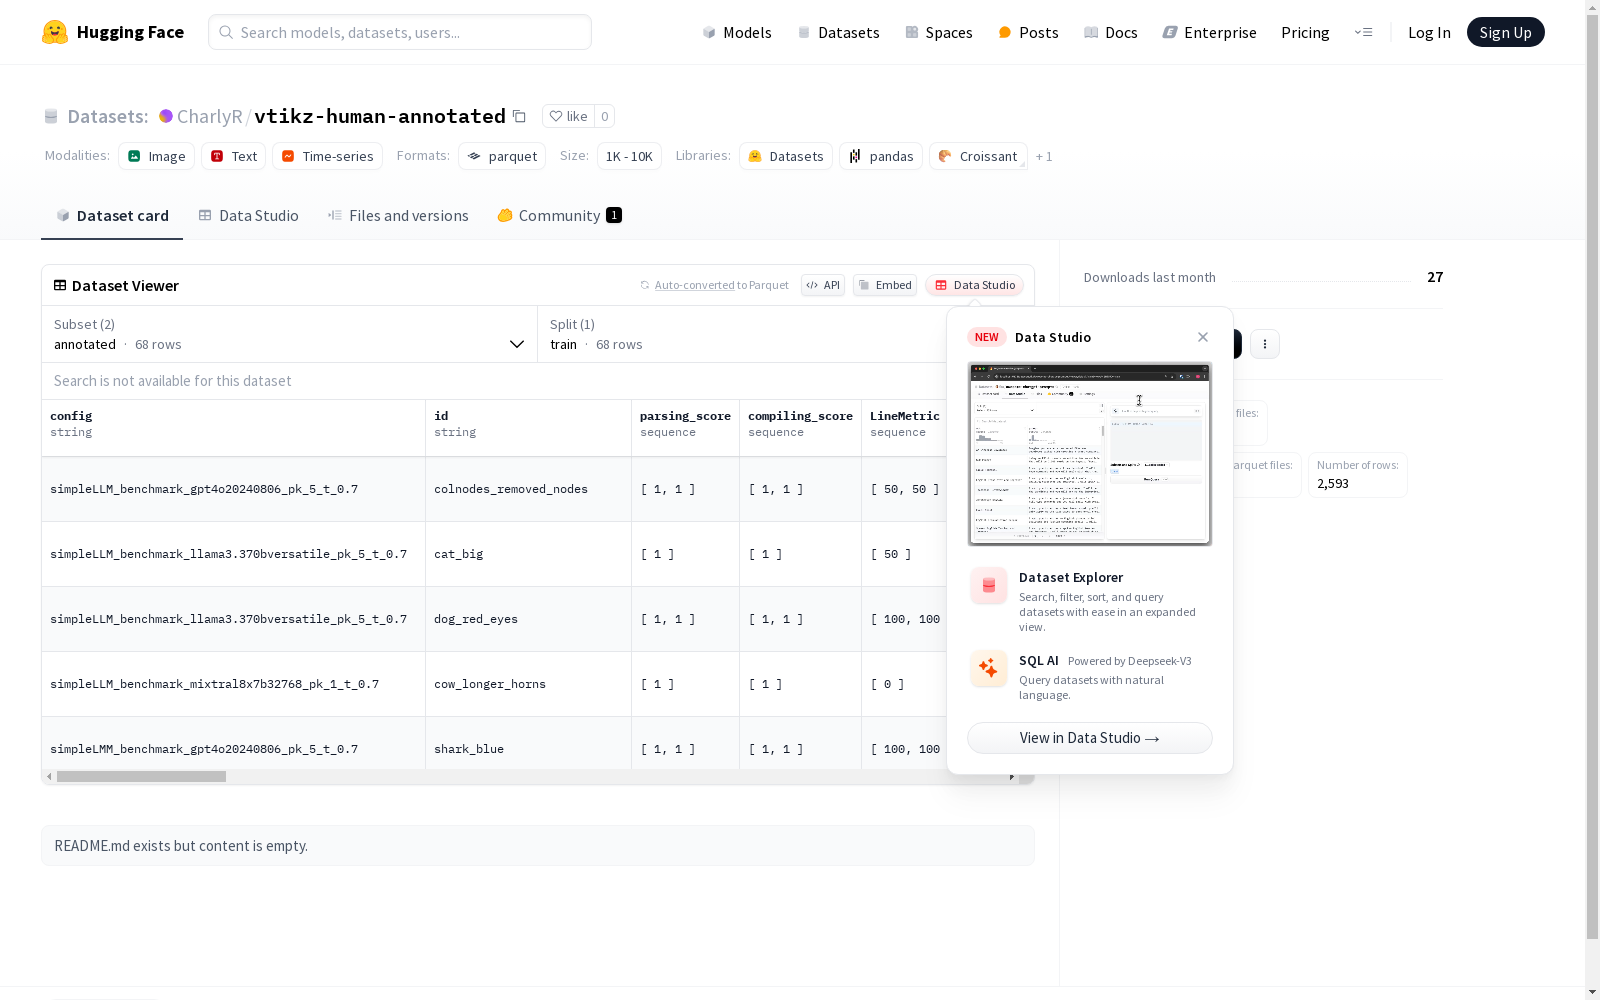
Task: Click the Data Studio preview thumbnail
Action: click(1090, 454)
